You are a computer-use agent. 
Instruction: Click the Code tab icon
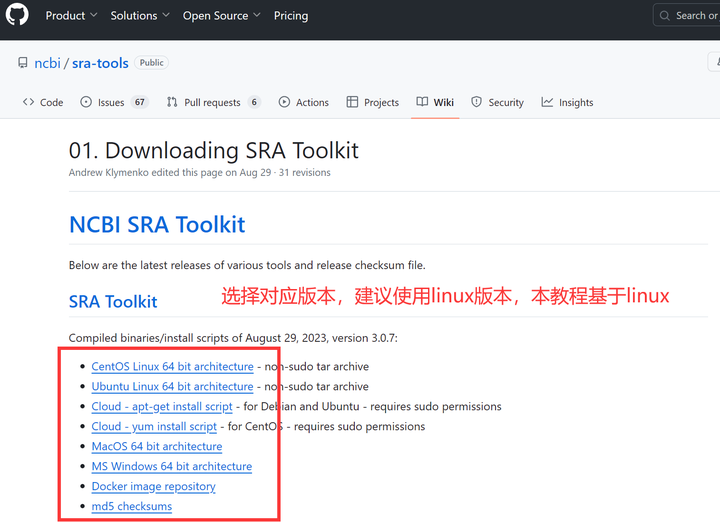(28, 102)
